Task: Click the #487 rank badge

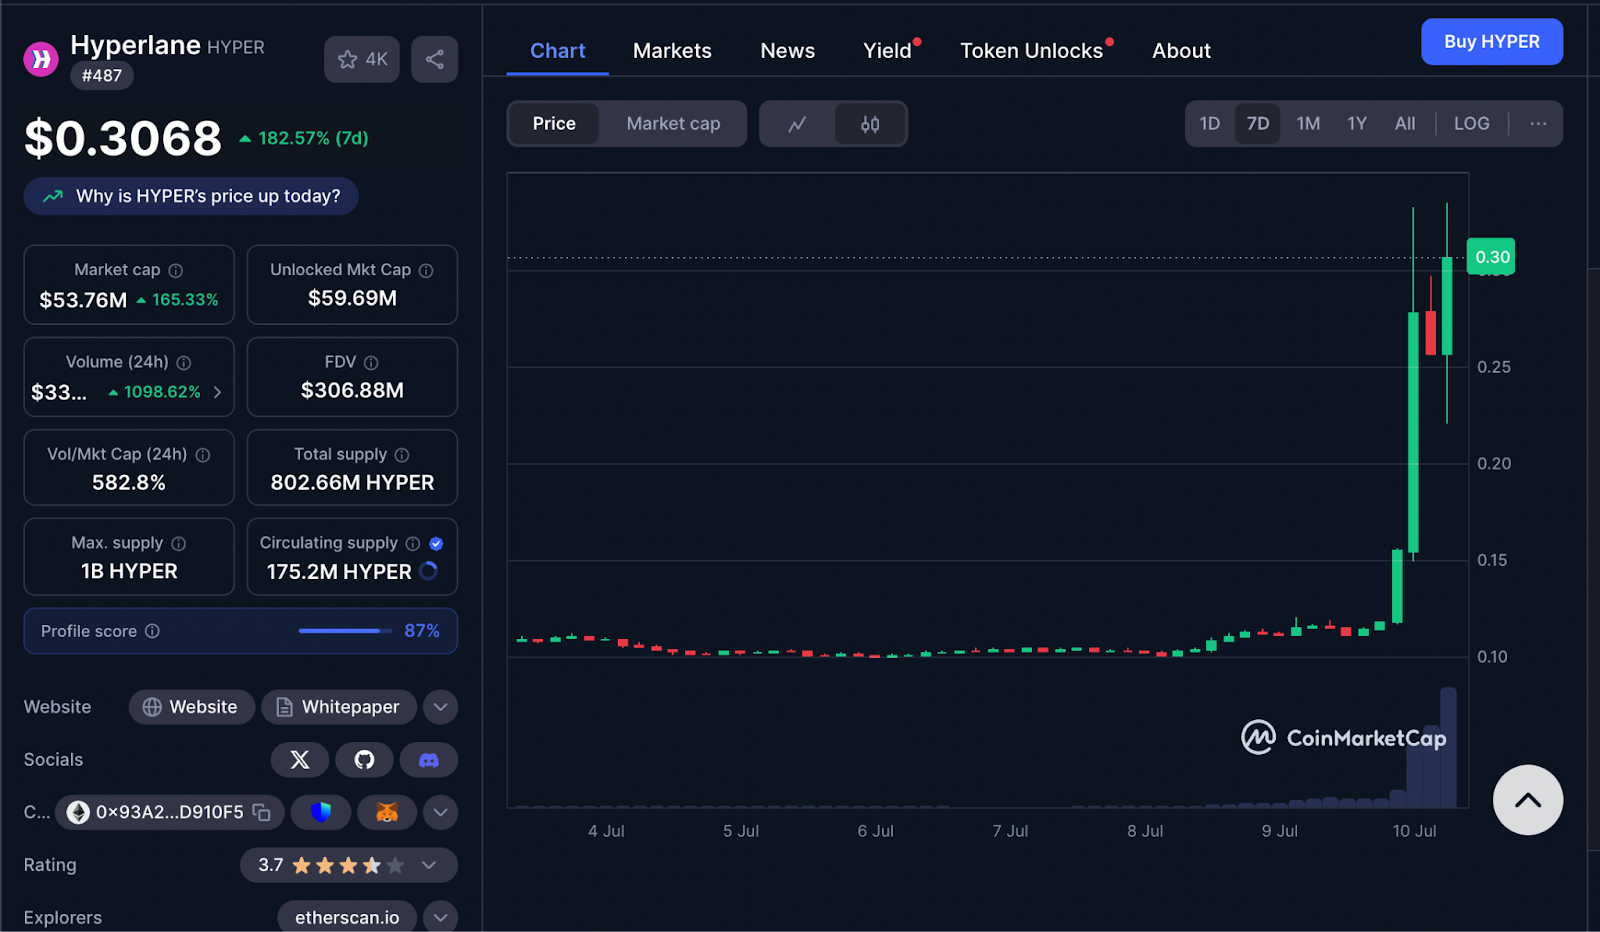Action: pos(102,75)
